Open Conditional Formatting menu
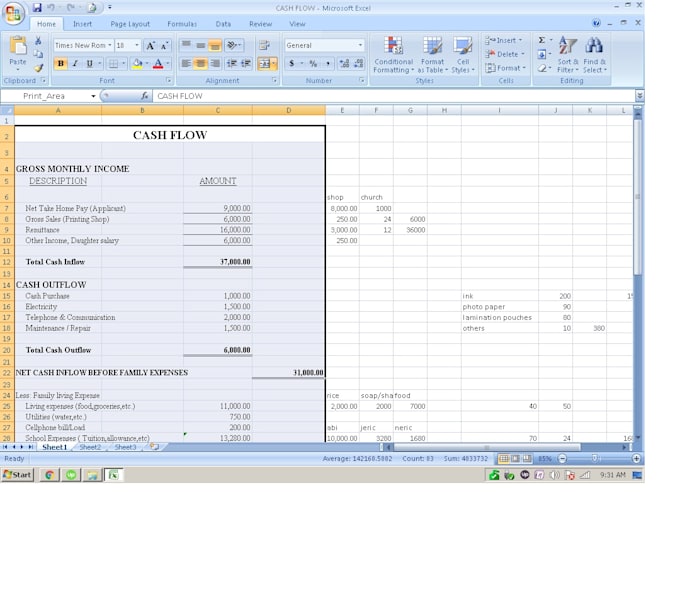This screenshot has height=604, width=680. 393,55
